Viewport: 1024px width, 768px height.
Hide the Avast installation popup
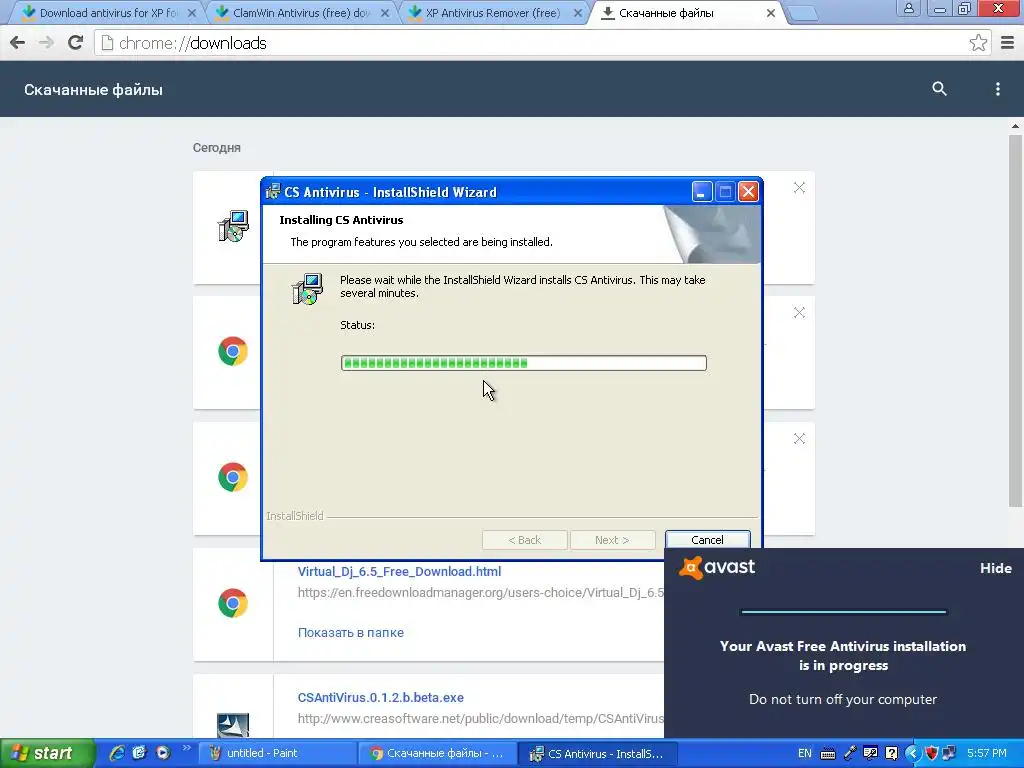995,568
